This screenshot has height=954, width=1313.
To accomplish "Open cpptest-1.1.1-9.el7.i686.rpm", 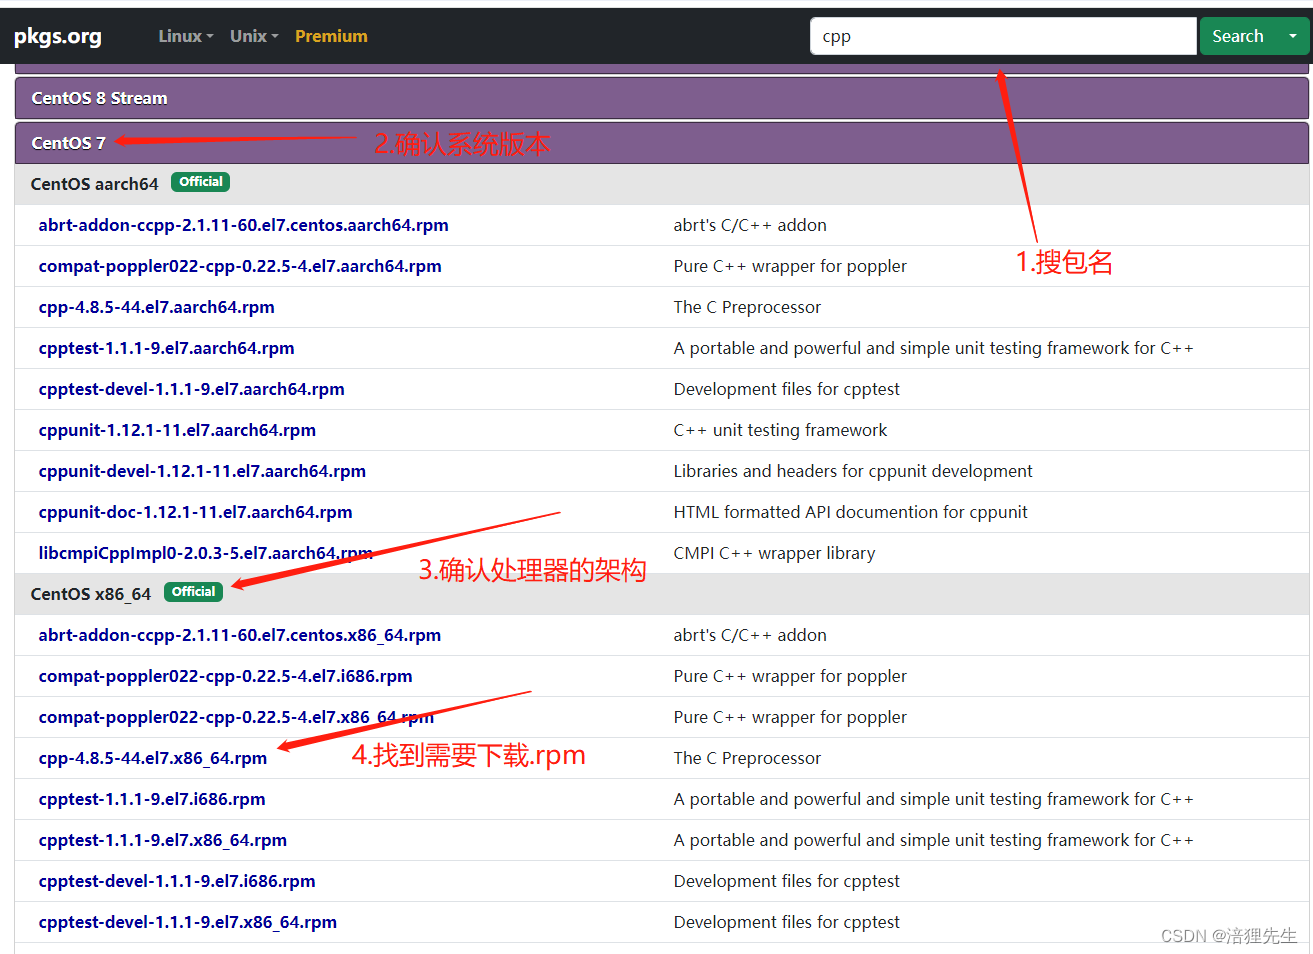I will pos(151,799).
